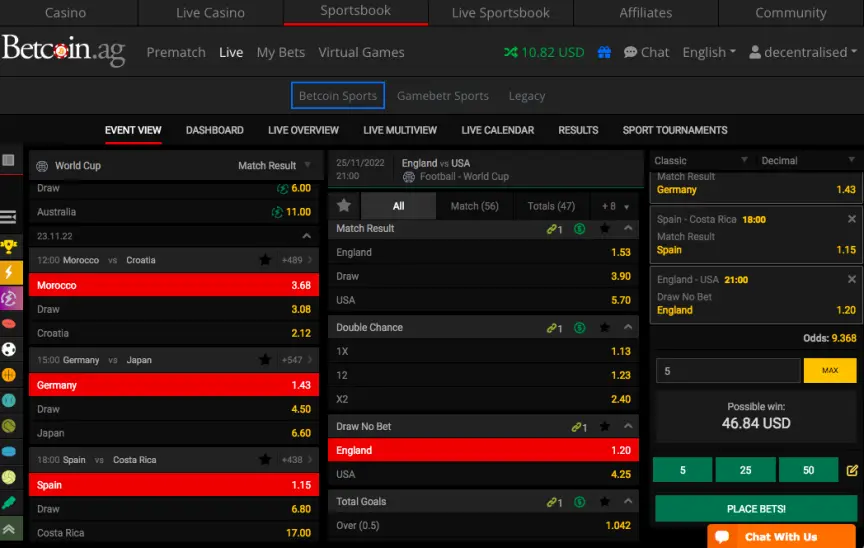
Task: Collapse sidebar with double chevron icon
Action: tap(10, 529)
